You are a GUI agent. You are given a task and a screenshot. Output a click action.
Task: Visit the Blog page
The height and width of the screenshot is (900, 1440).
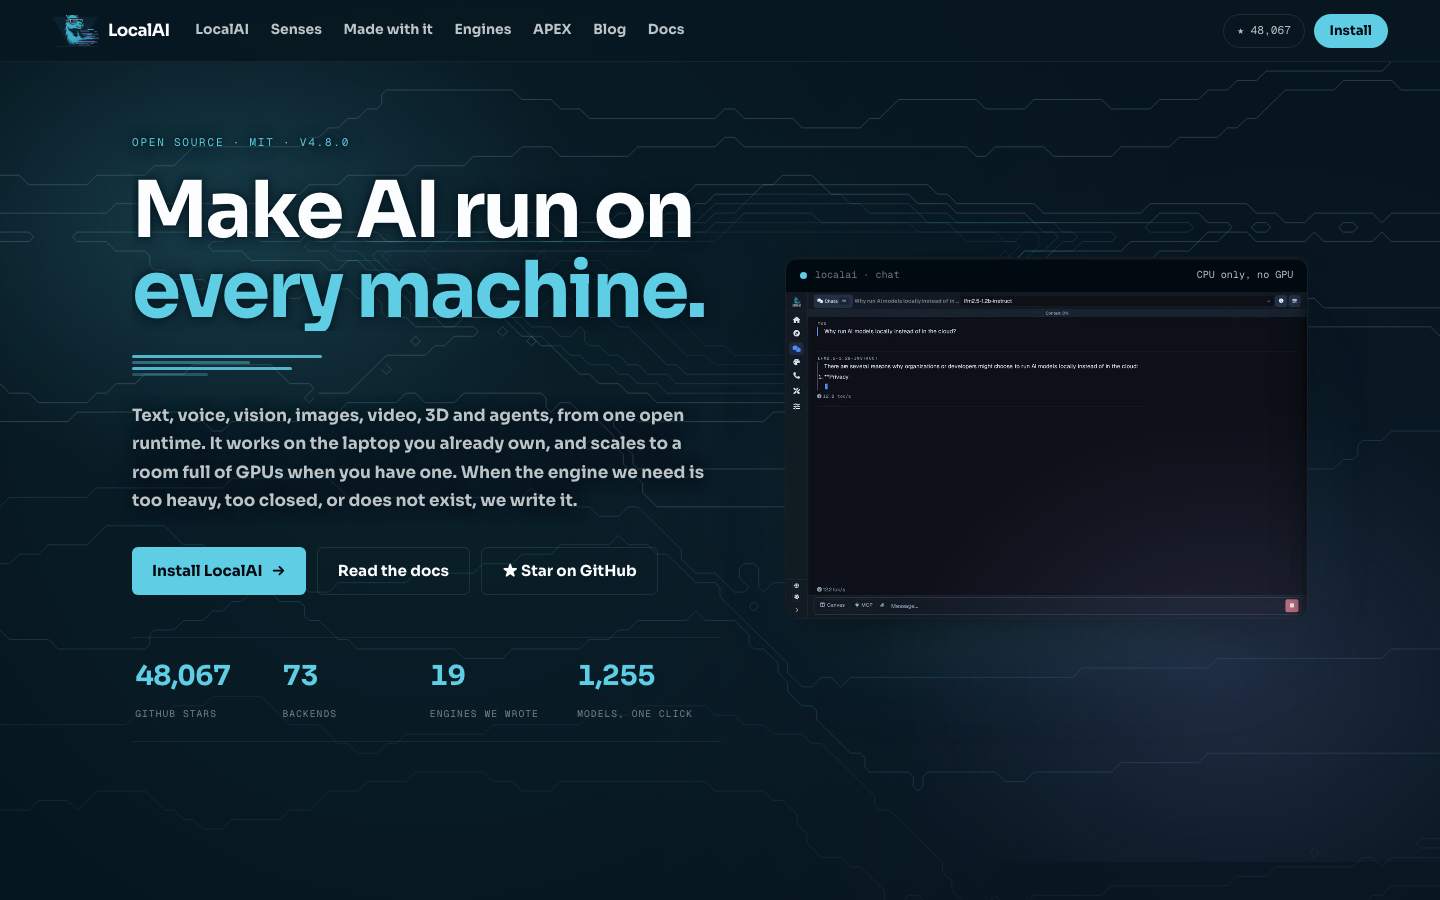(x=609, y=29)
